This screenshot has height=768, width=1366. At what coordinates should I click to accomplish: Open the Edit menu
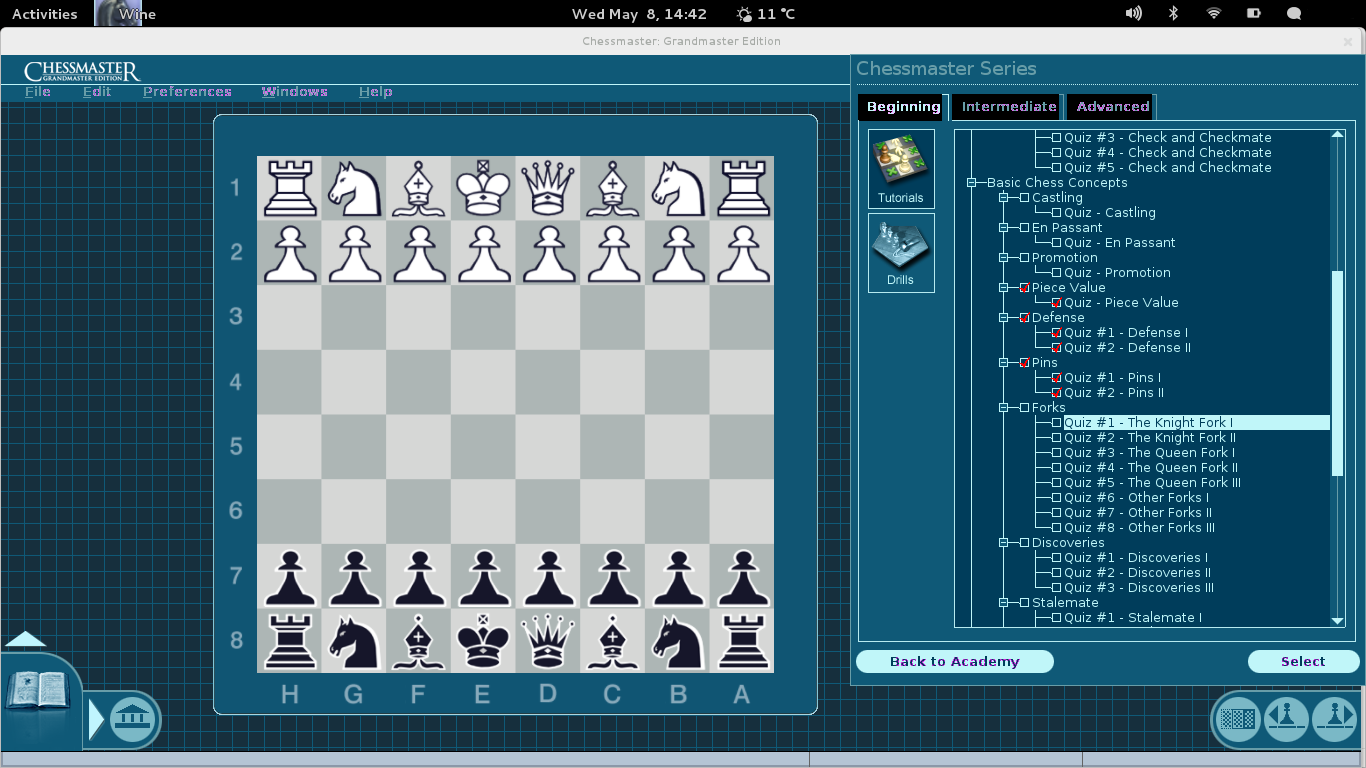click(x=97, y=91)
